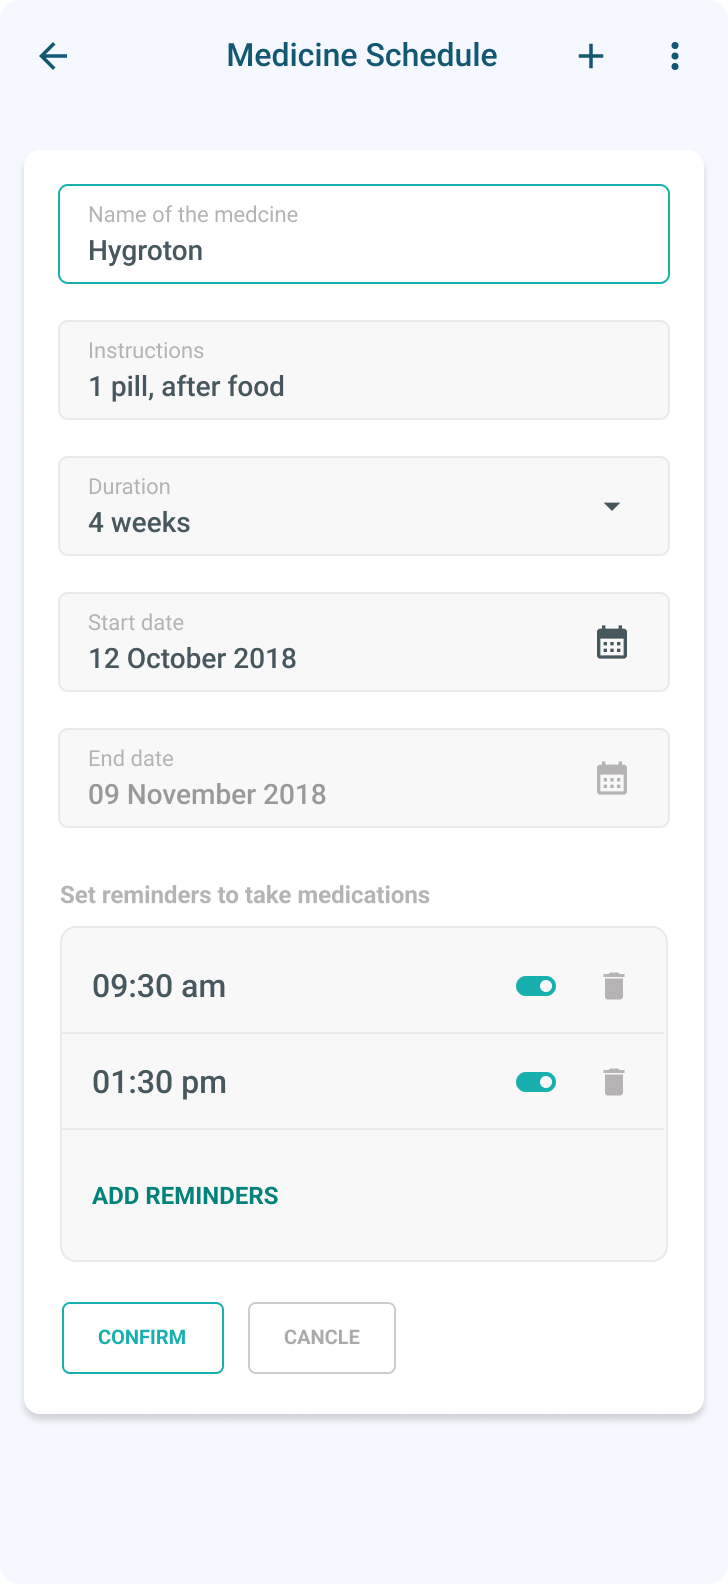The height and width of the screenshot is (1584, 728).
Task: Confirm the medicine schedule
Action: click(143, 1338)
